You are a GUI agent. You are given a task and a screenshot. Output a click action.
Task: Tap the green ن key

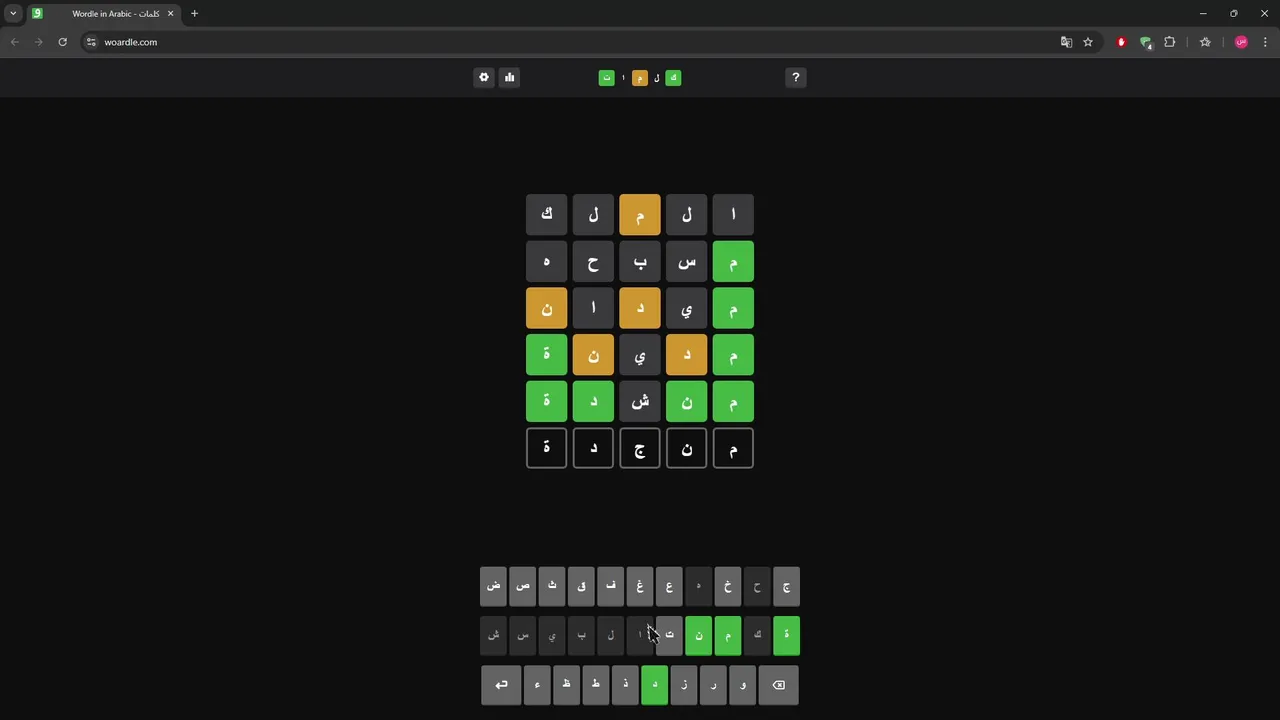pyautogui.click(x=698, y=635)
